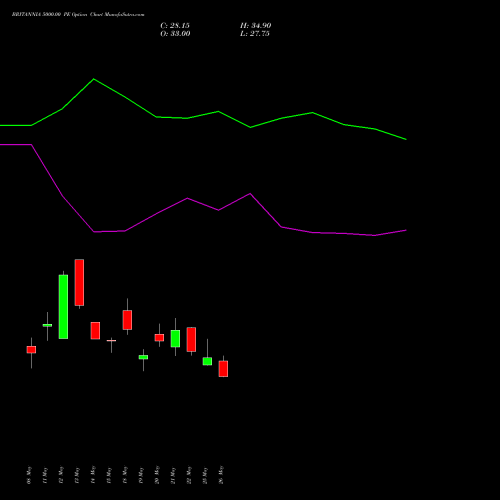Viewport: 500px width, 500px height.
Task: Click the red candle for 22 May
Action: [x=191, y=339]
